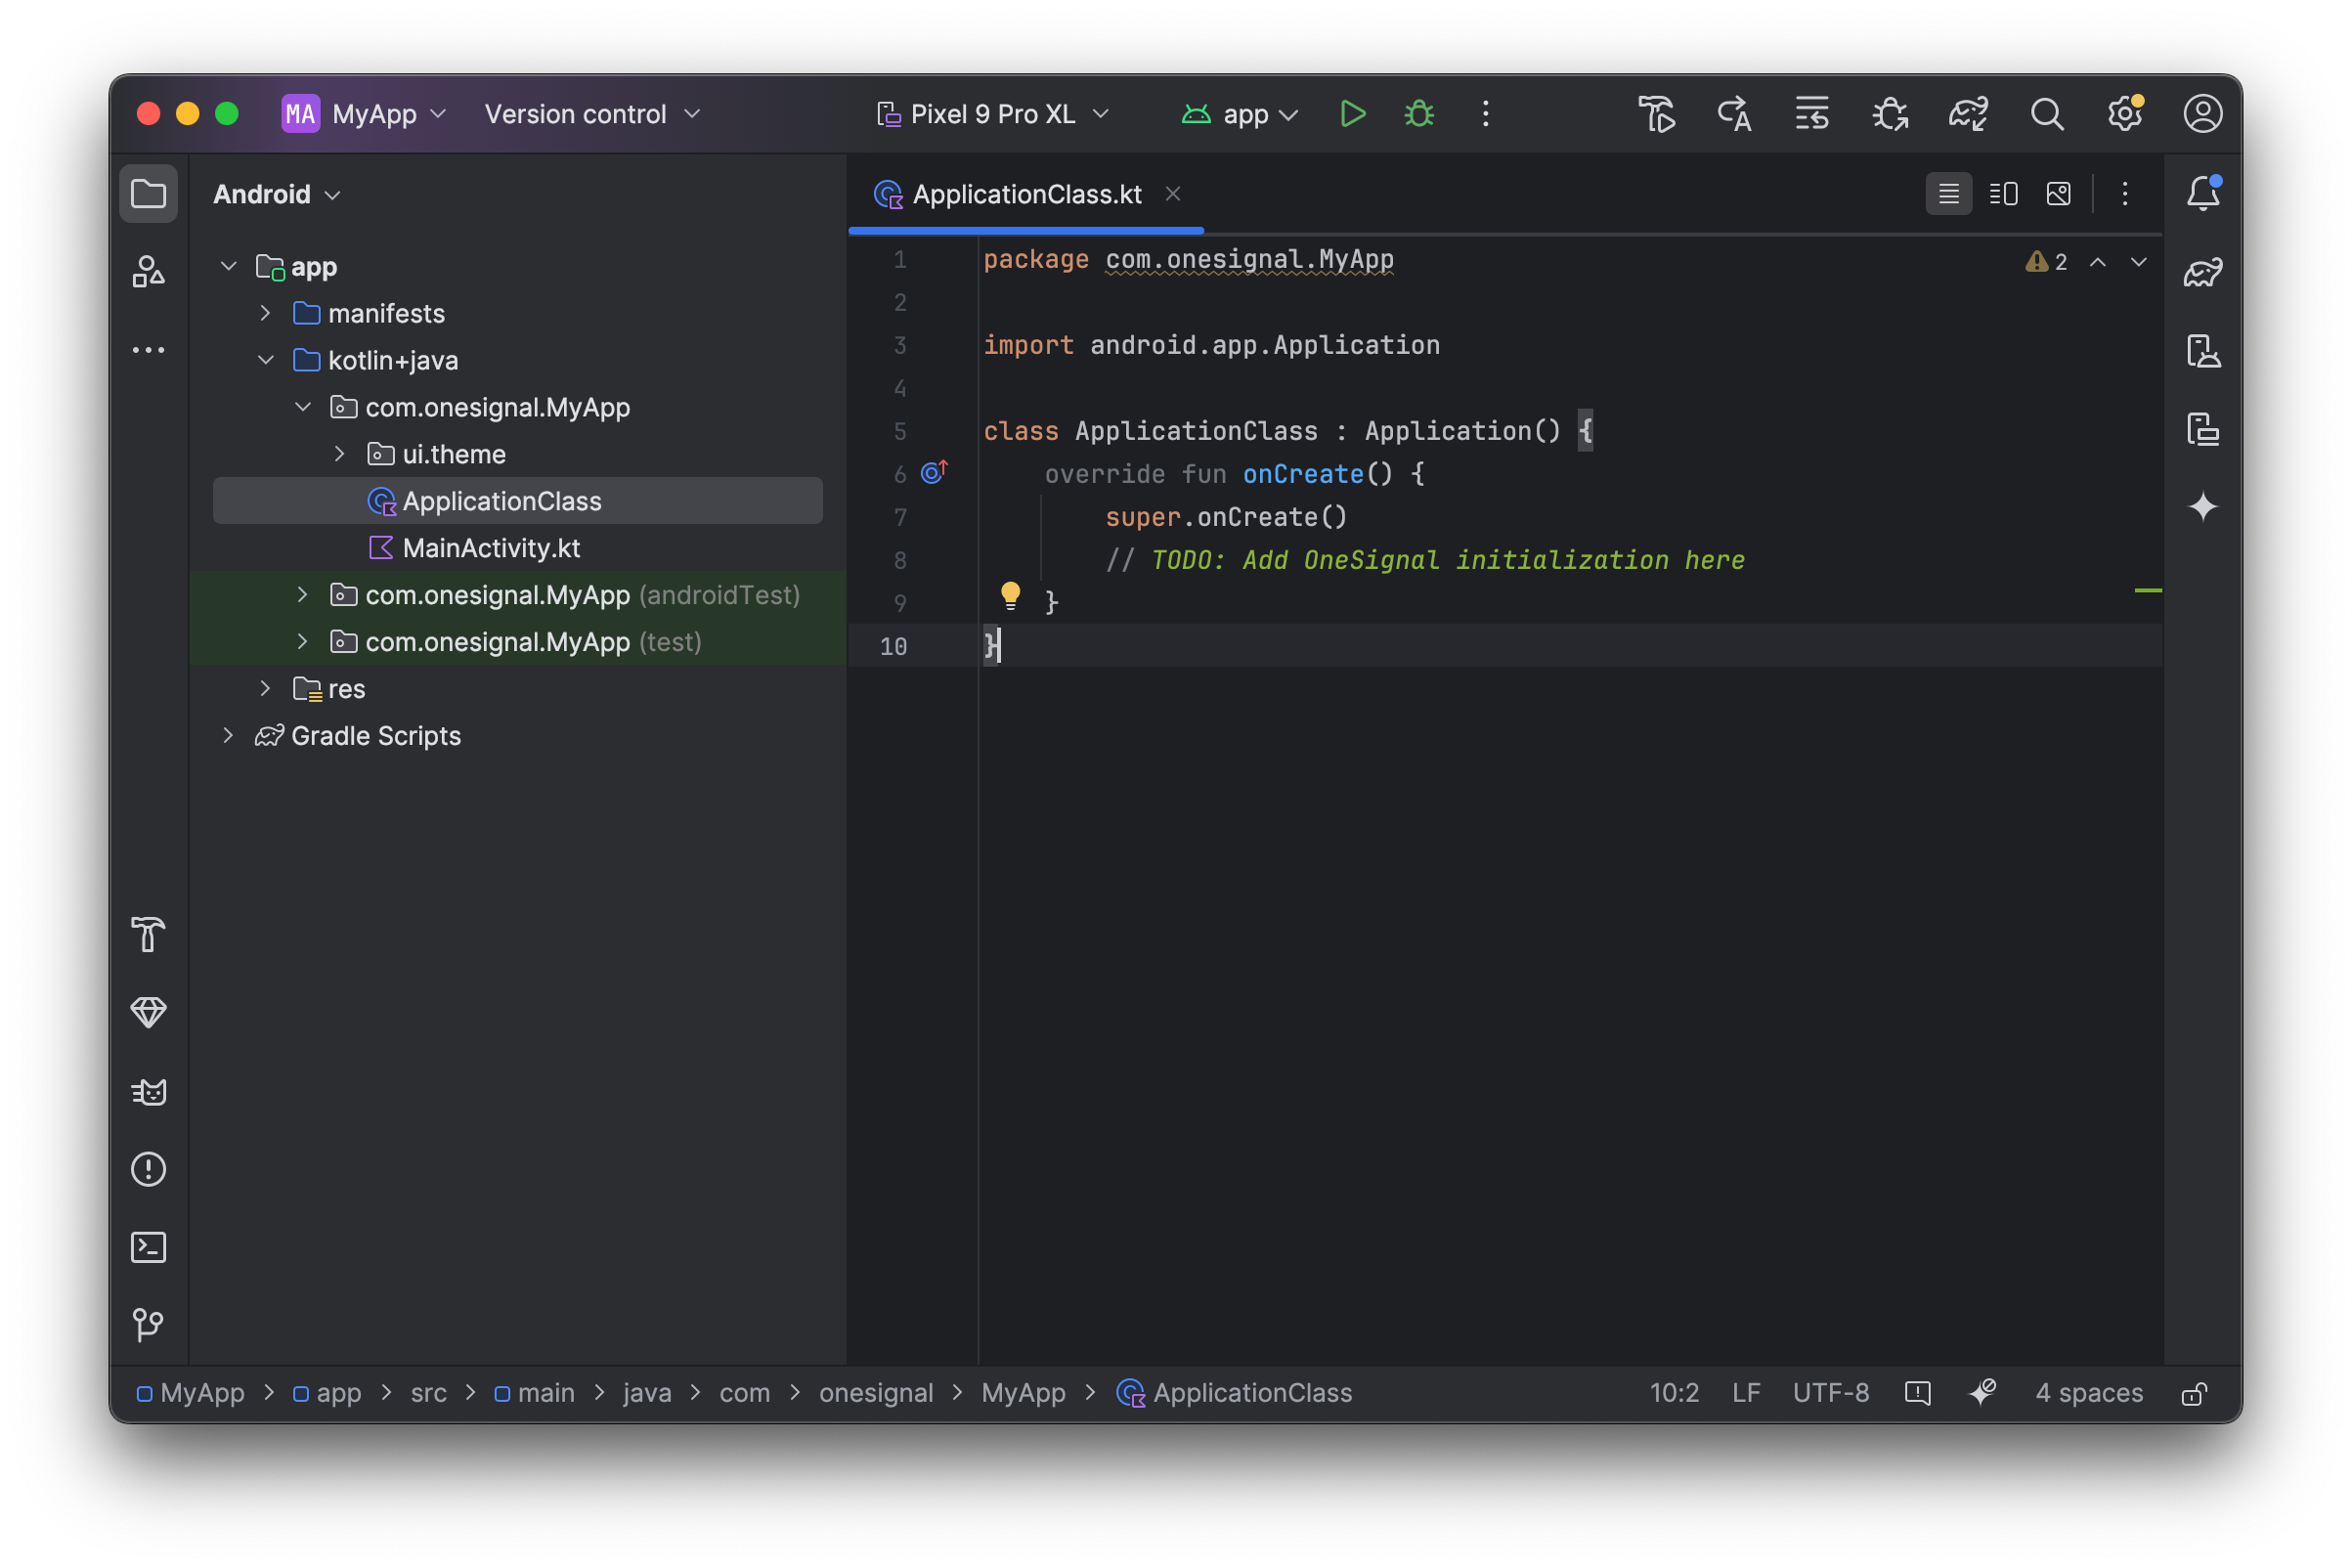Image resolution: width=2352 pixels, height=1568 pixels.
Task: Click the Gemini sparkle icon in right sidebar
Action: (x=2202, y=507)
